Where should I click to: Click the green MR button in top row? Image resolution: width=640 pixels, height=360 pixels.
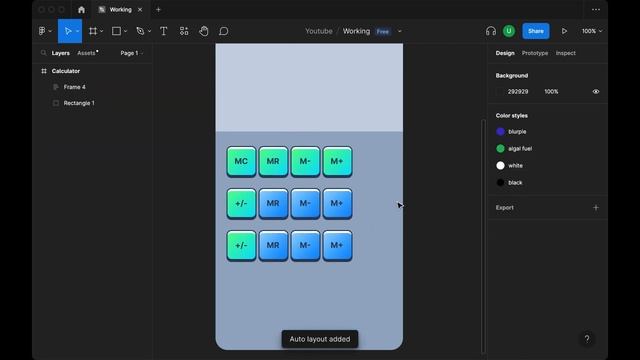pyautogui.click(x=273, y=162)
